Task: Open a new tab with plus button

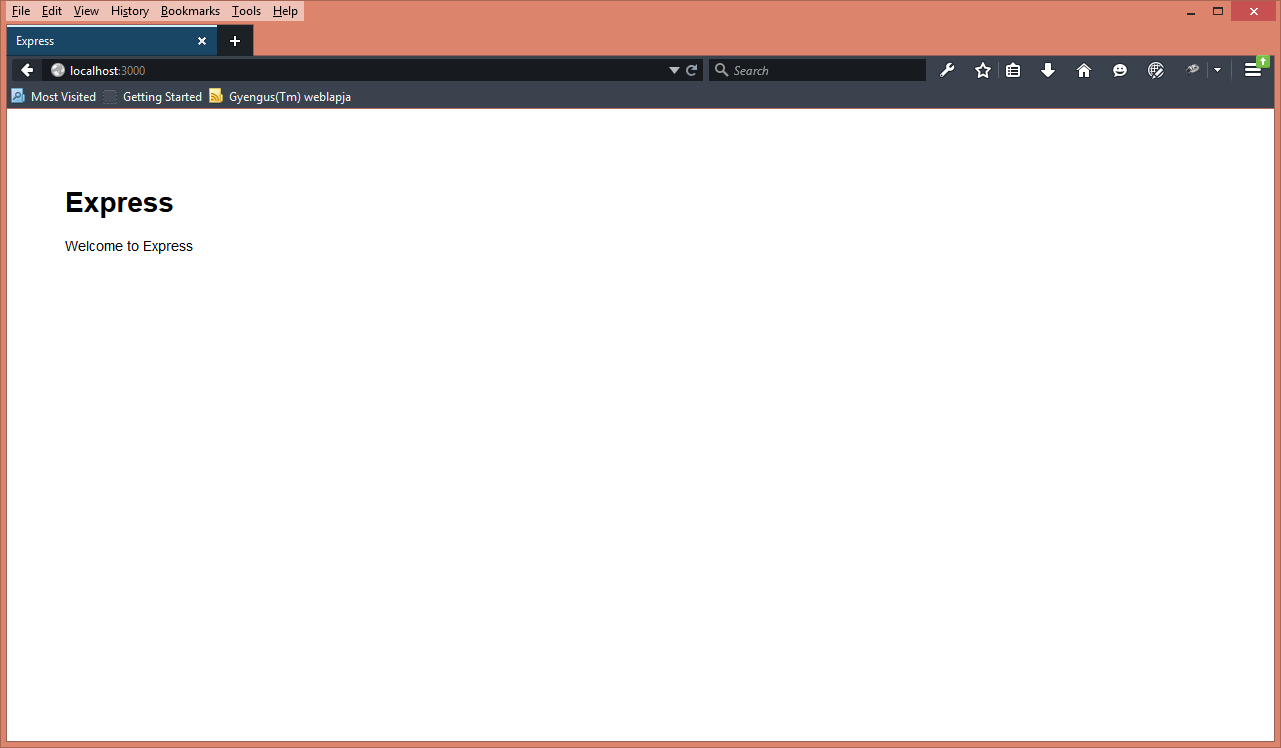Action: pyautogui.click(x=235, y=41)
